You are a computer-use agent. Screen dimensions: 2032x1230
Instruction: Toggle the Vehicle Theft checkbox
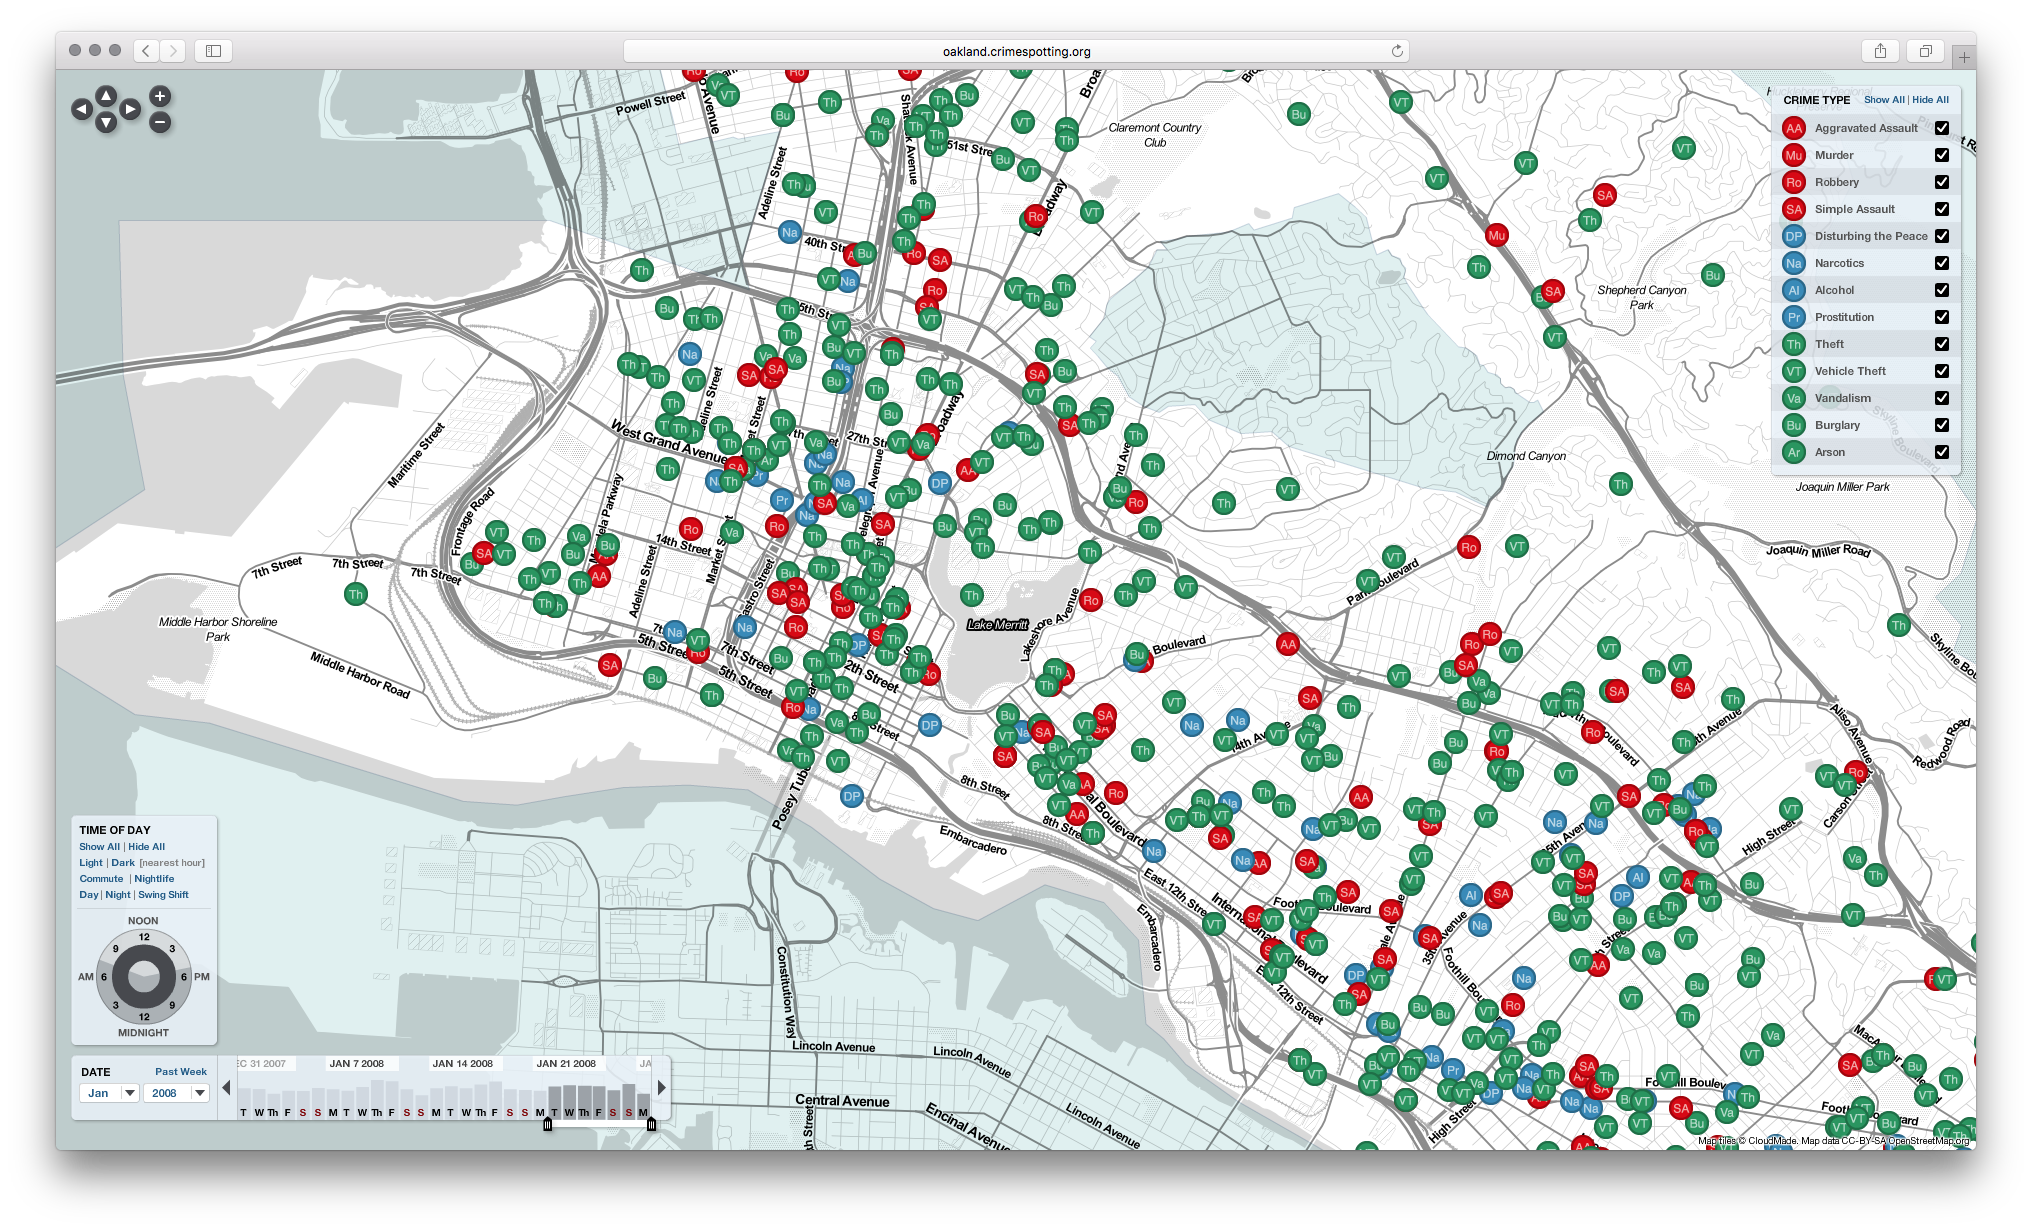pos(1941,371)
